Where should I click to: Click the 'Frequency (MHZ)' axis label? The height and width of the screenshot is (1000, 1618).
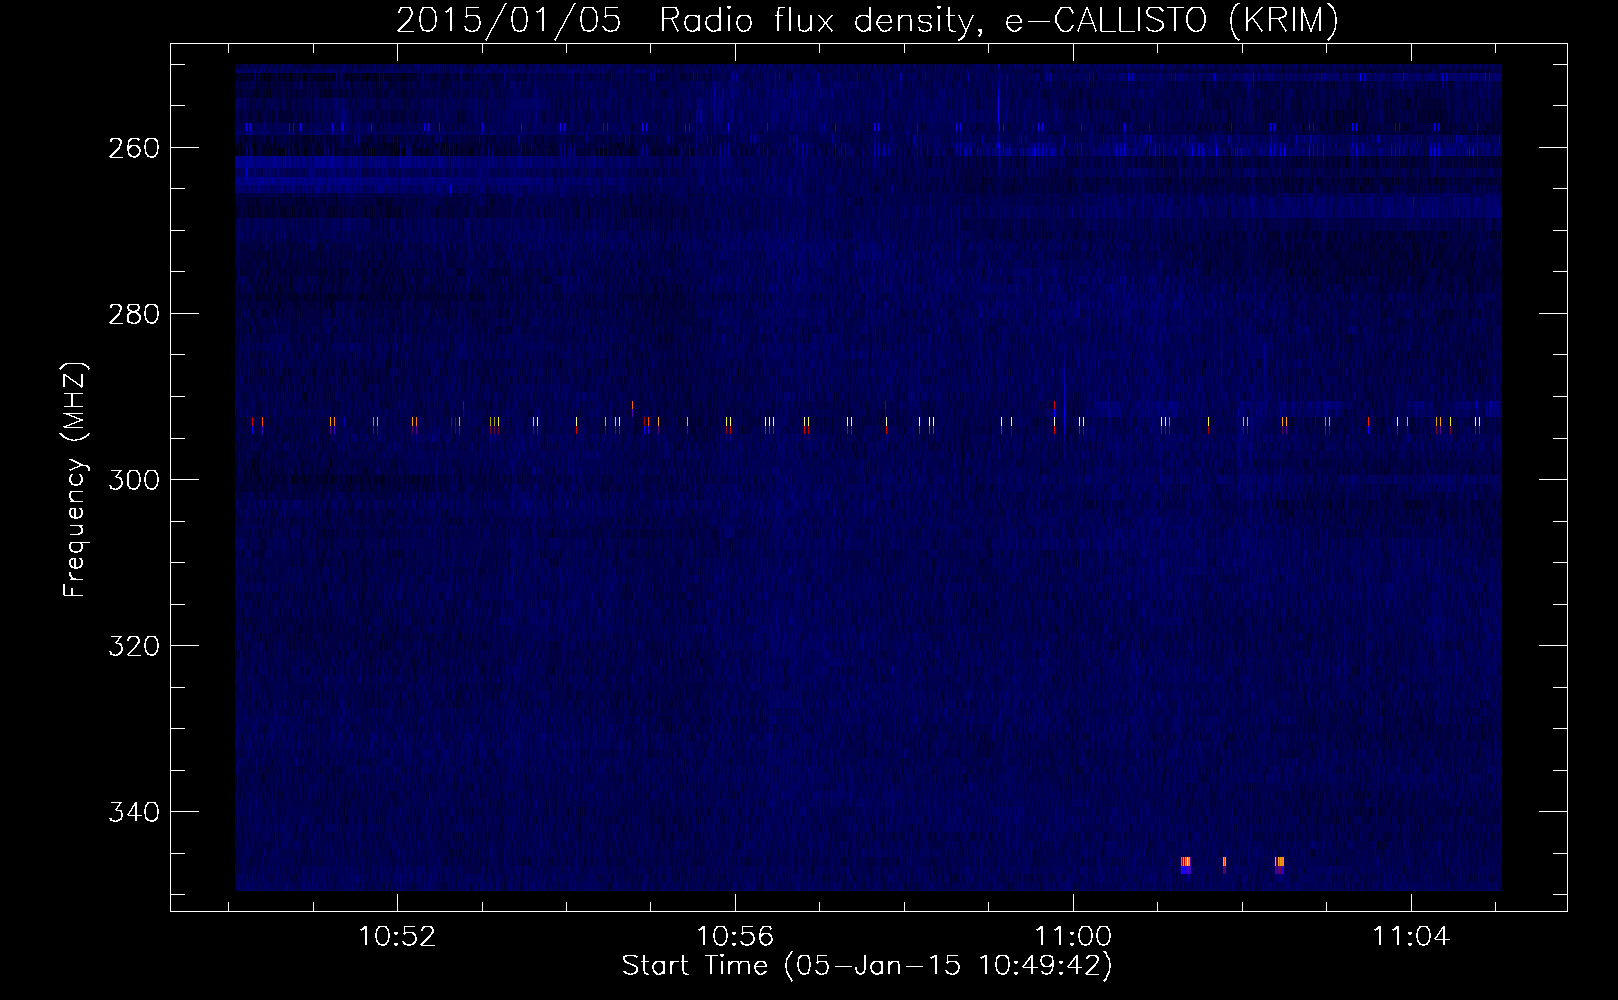tap(75, 479)
